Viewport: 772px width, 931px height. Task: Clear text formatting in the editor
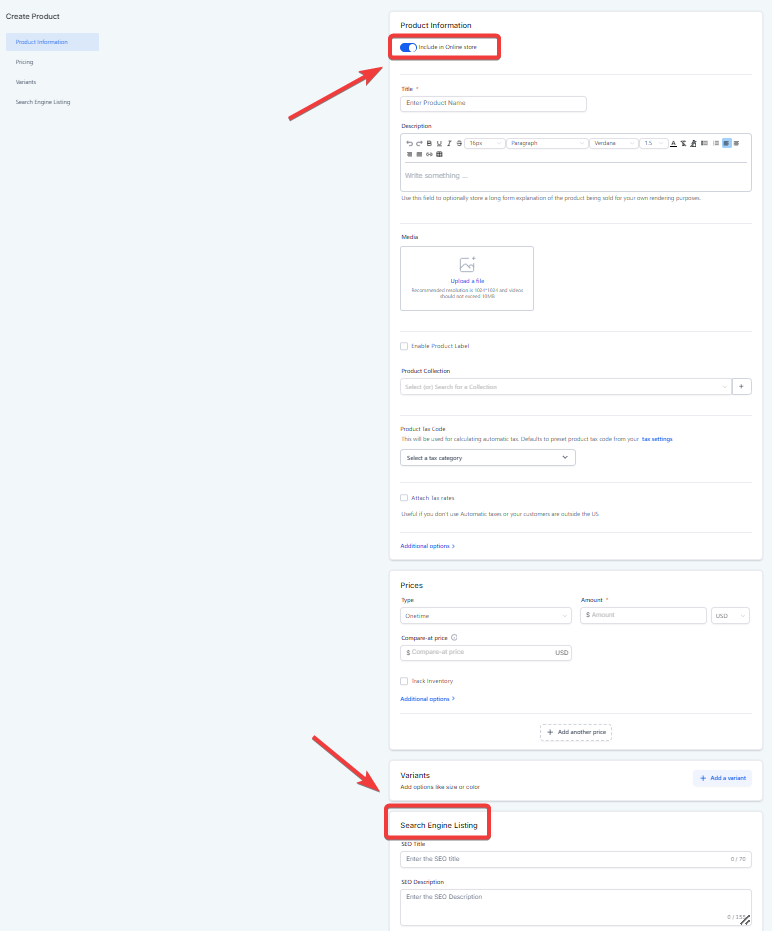tap(684, 143)
